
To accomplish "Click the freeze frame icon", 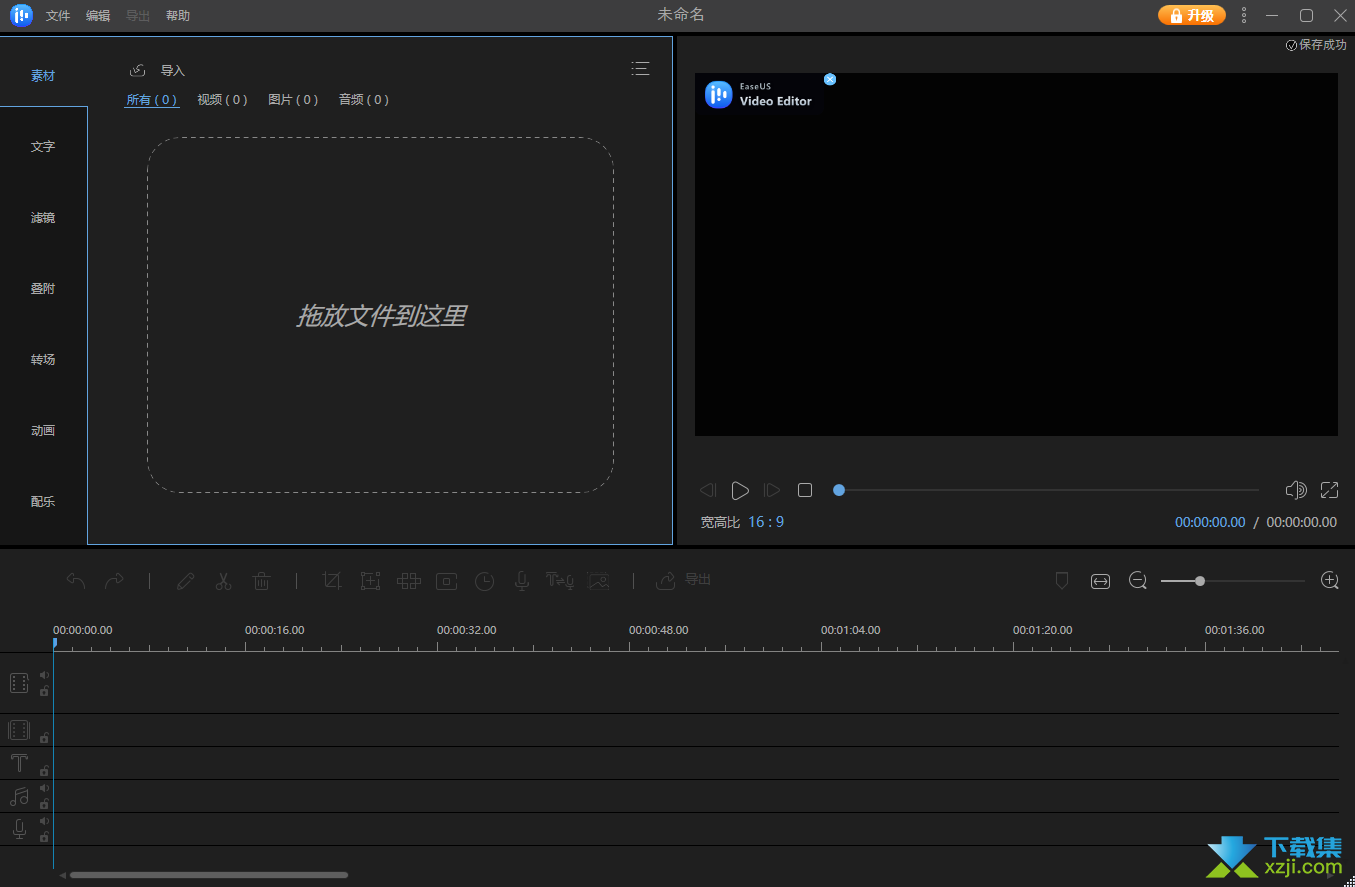I will pos(446,581).
